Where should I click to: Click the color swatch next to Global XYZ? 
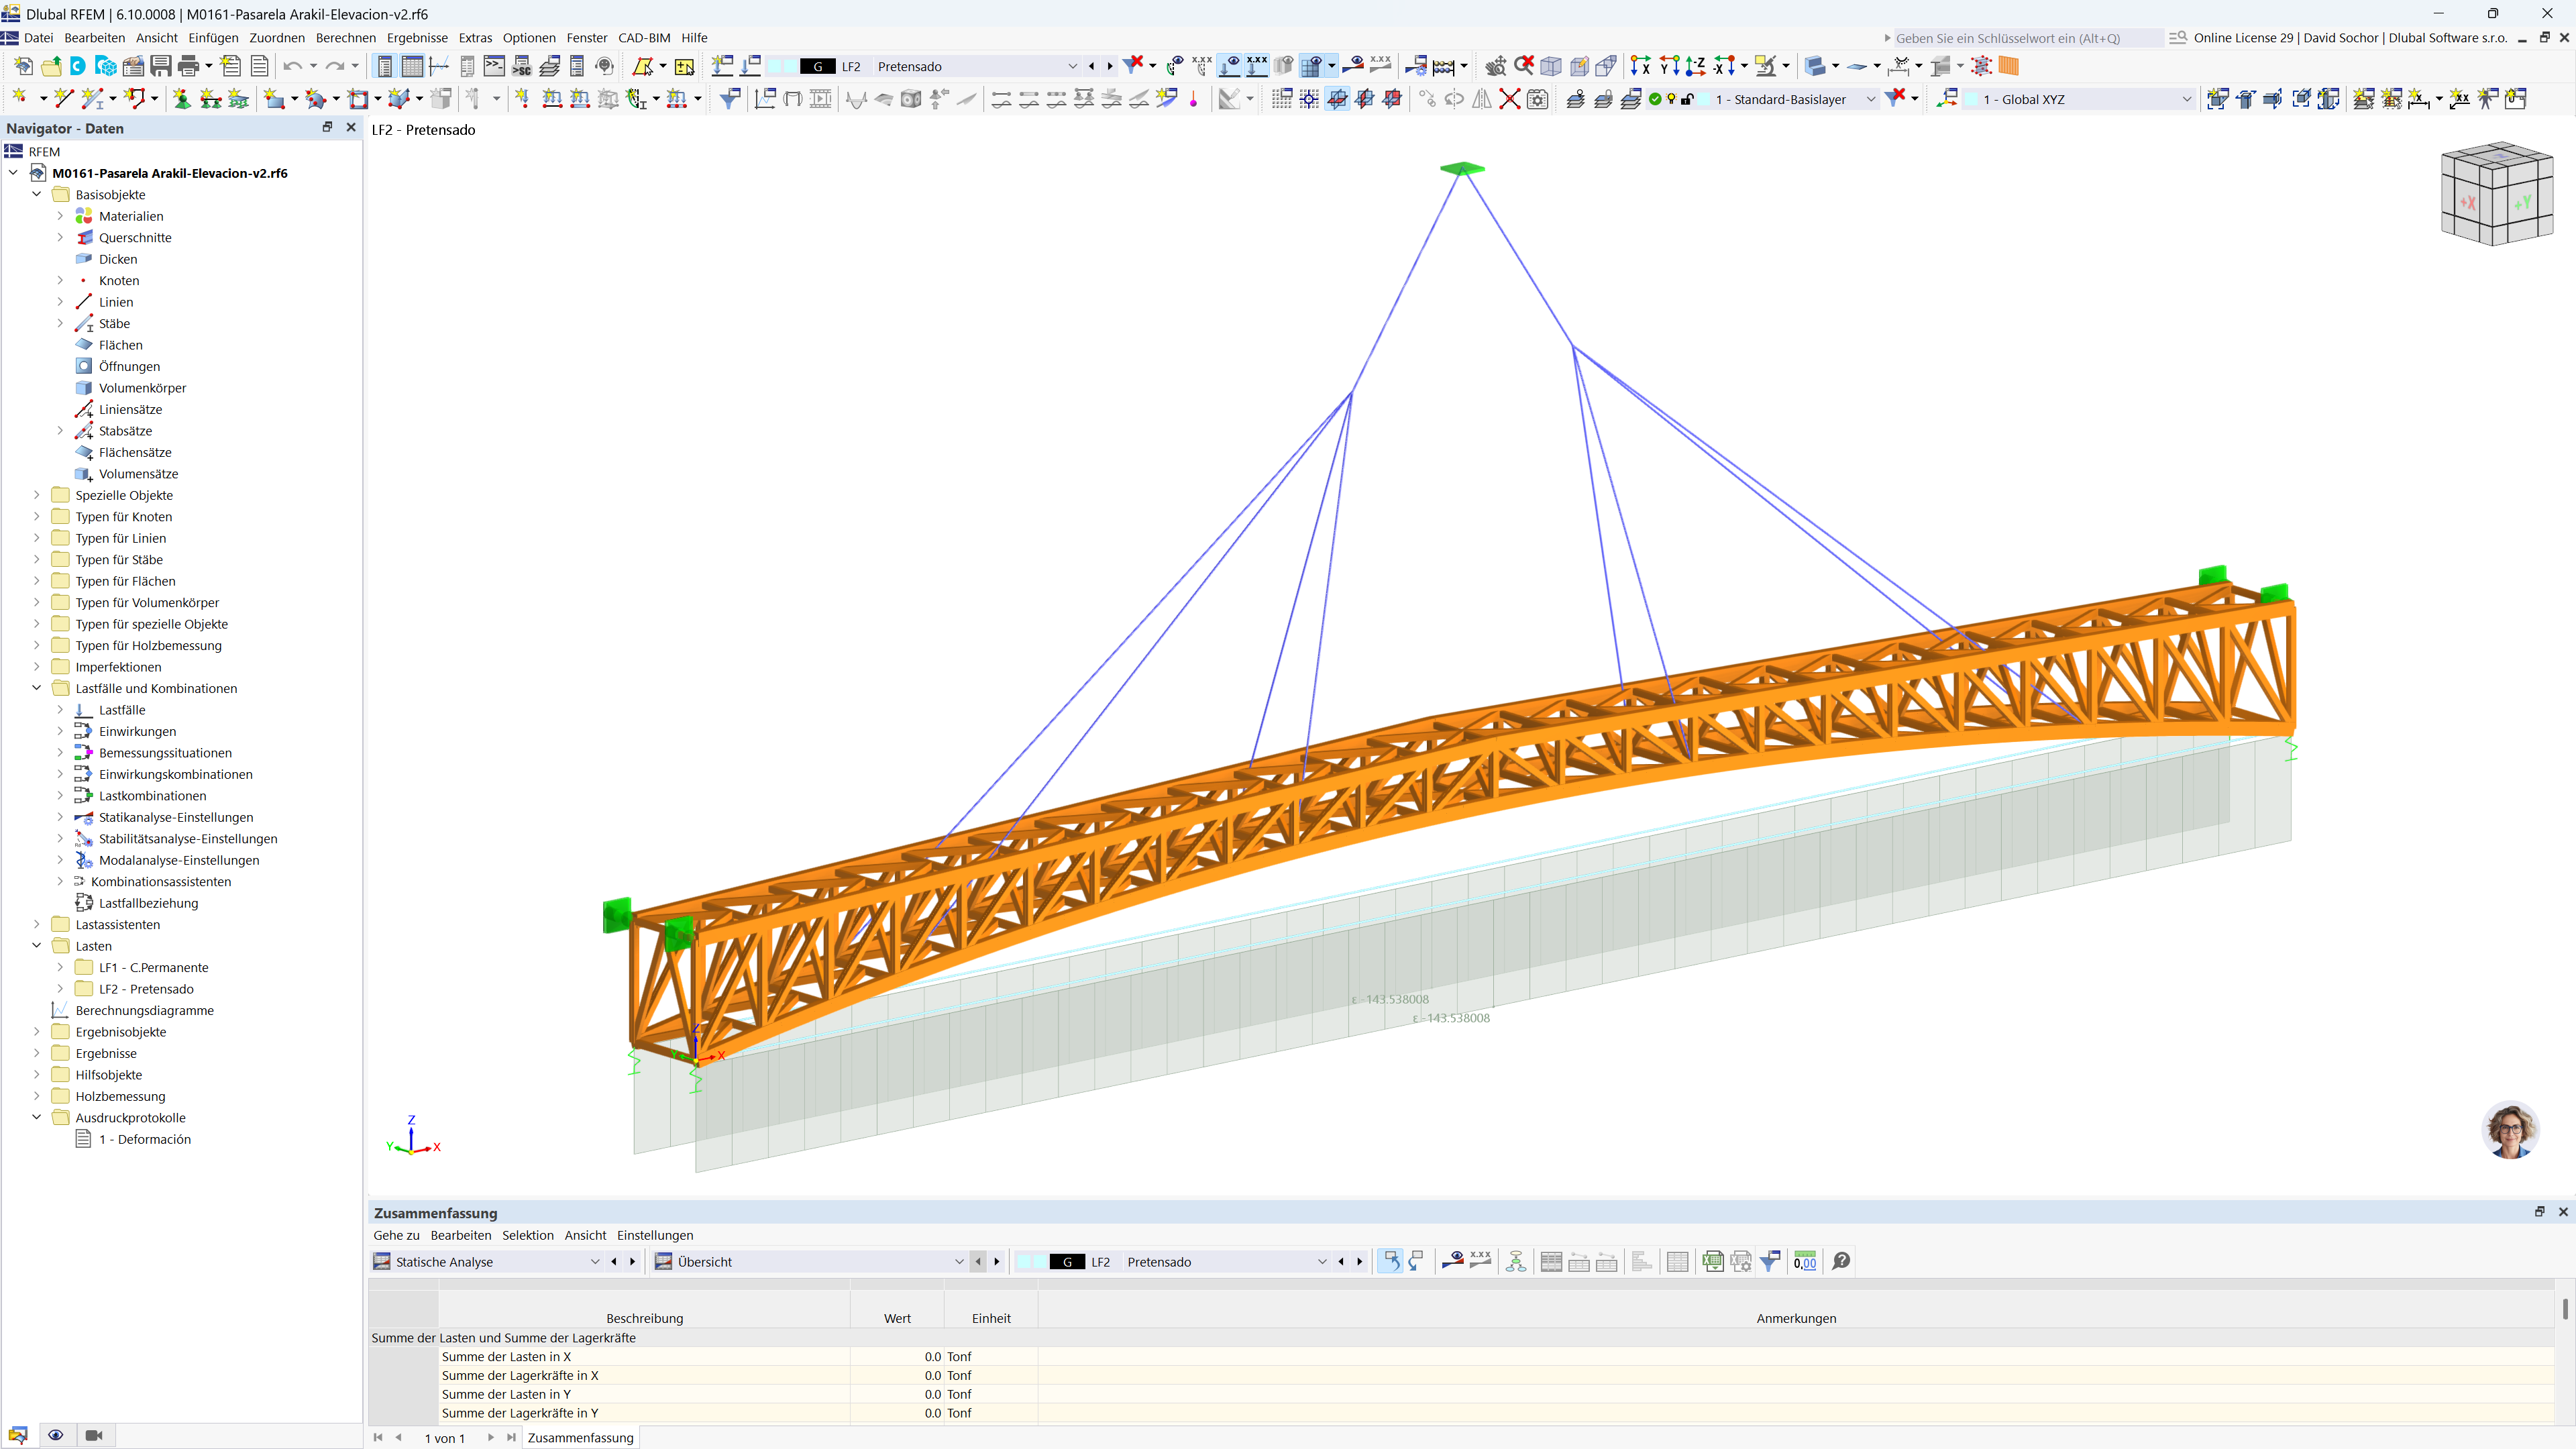click(1972, 99)
